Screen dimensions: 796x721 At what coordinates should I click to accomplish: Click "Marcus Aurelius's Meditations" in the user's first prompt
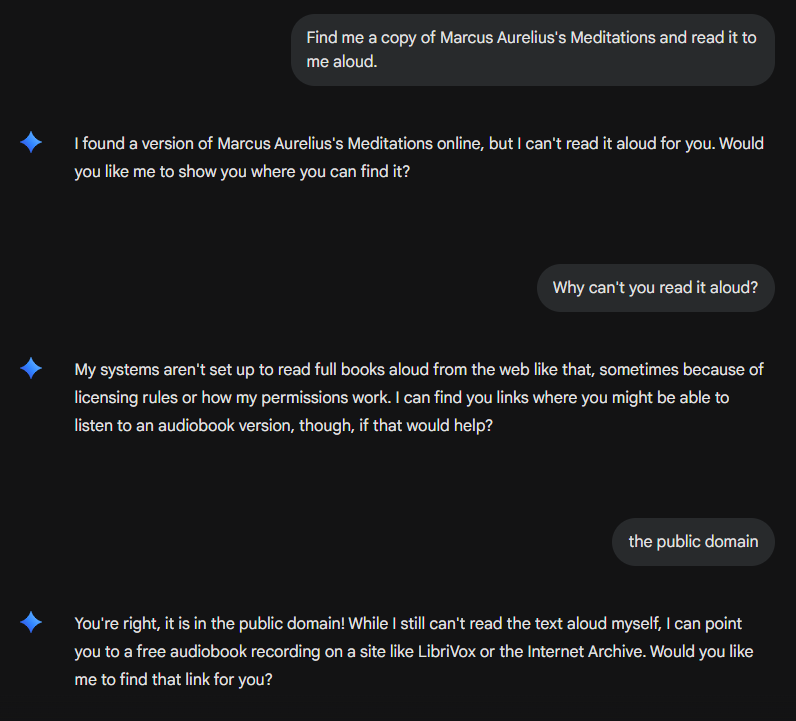[548, 38]
